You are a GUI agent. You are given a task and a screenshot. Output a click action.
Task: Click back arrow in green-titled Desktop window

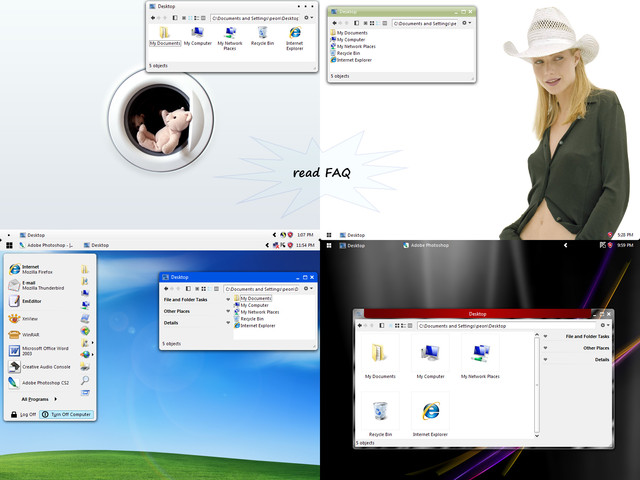pos(334,23)
